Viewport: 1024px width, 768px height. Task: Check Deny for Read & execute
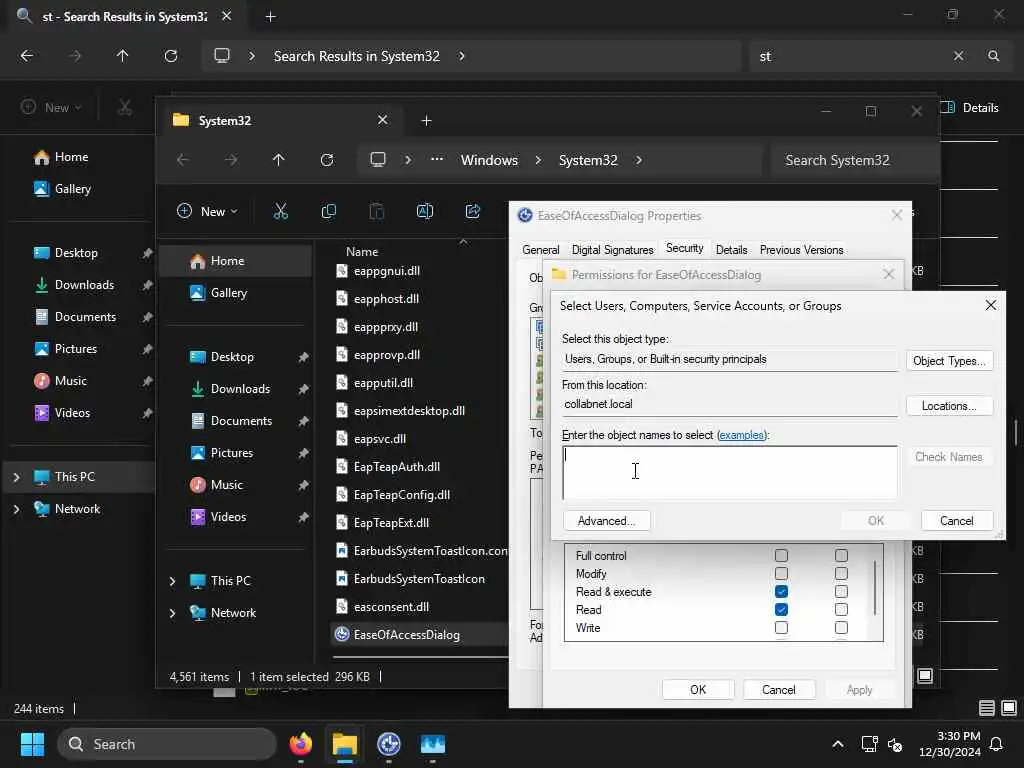click(x=841, y=592)
